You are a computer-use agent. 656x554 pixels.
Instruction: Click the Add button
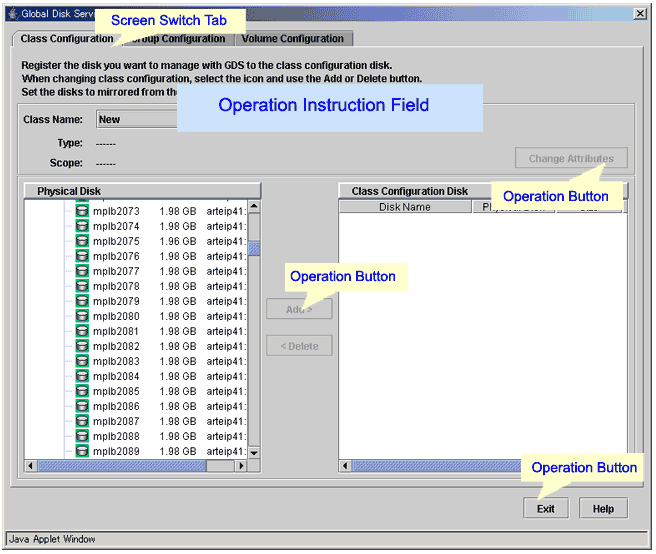299,310
